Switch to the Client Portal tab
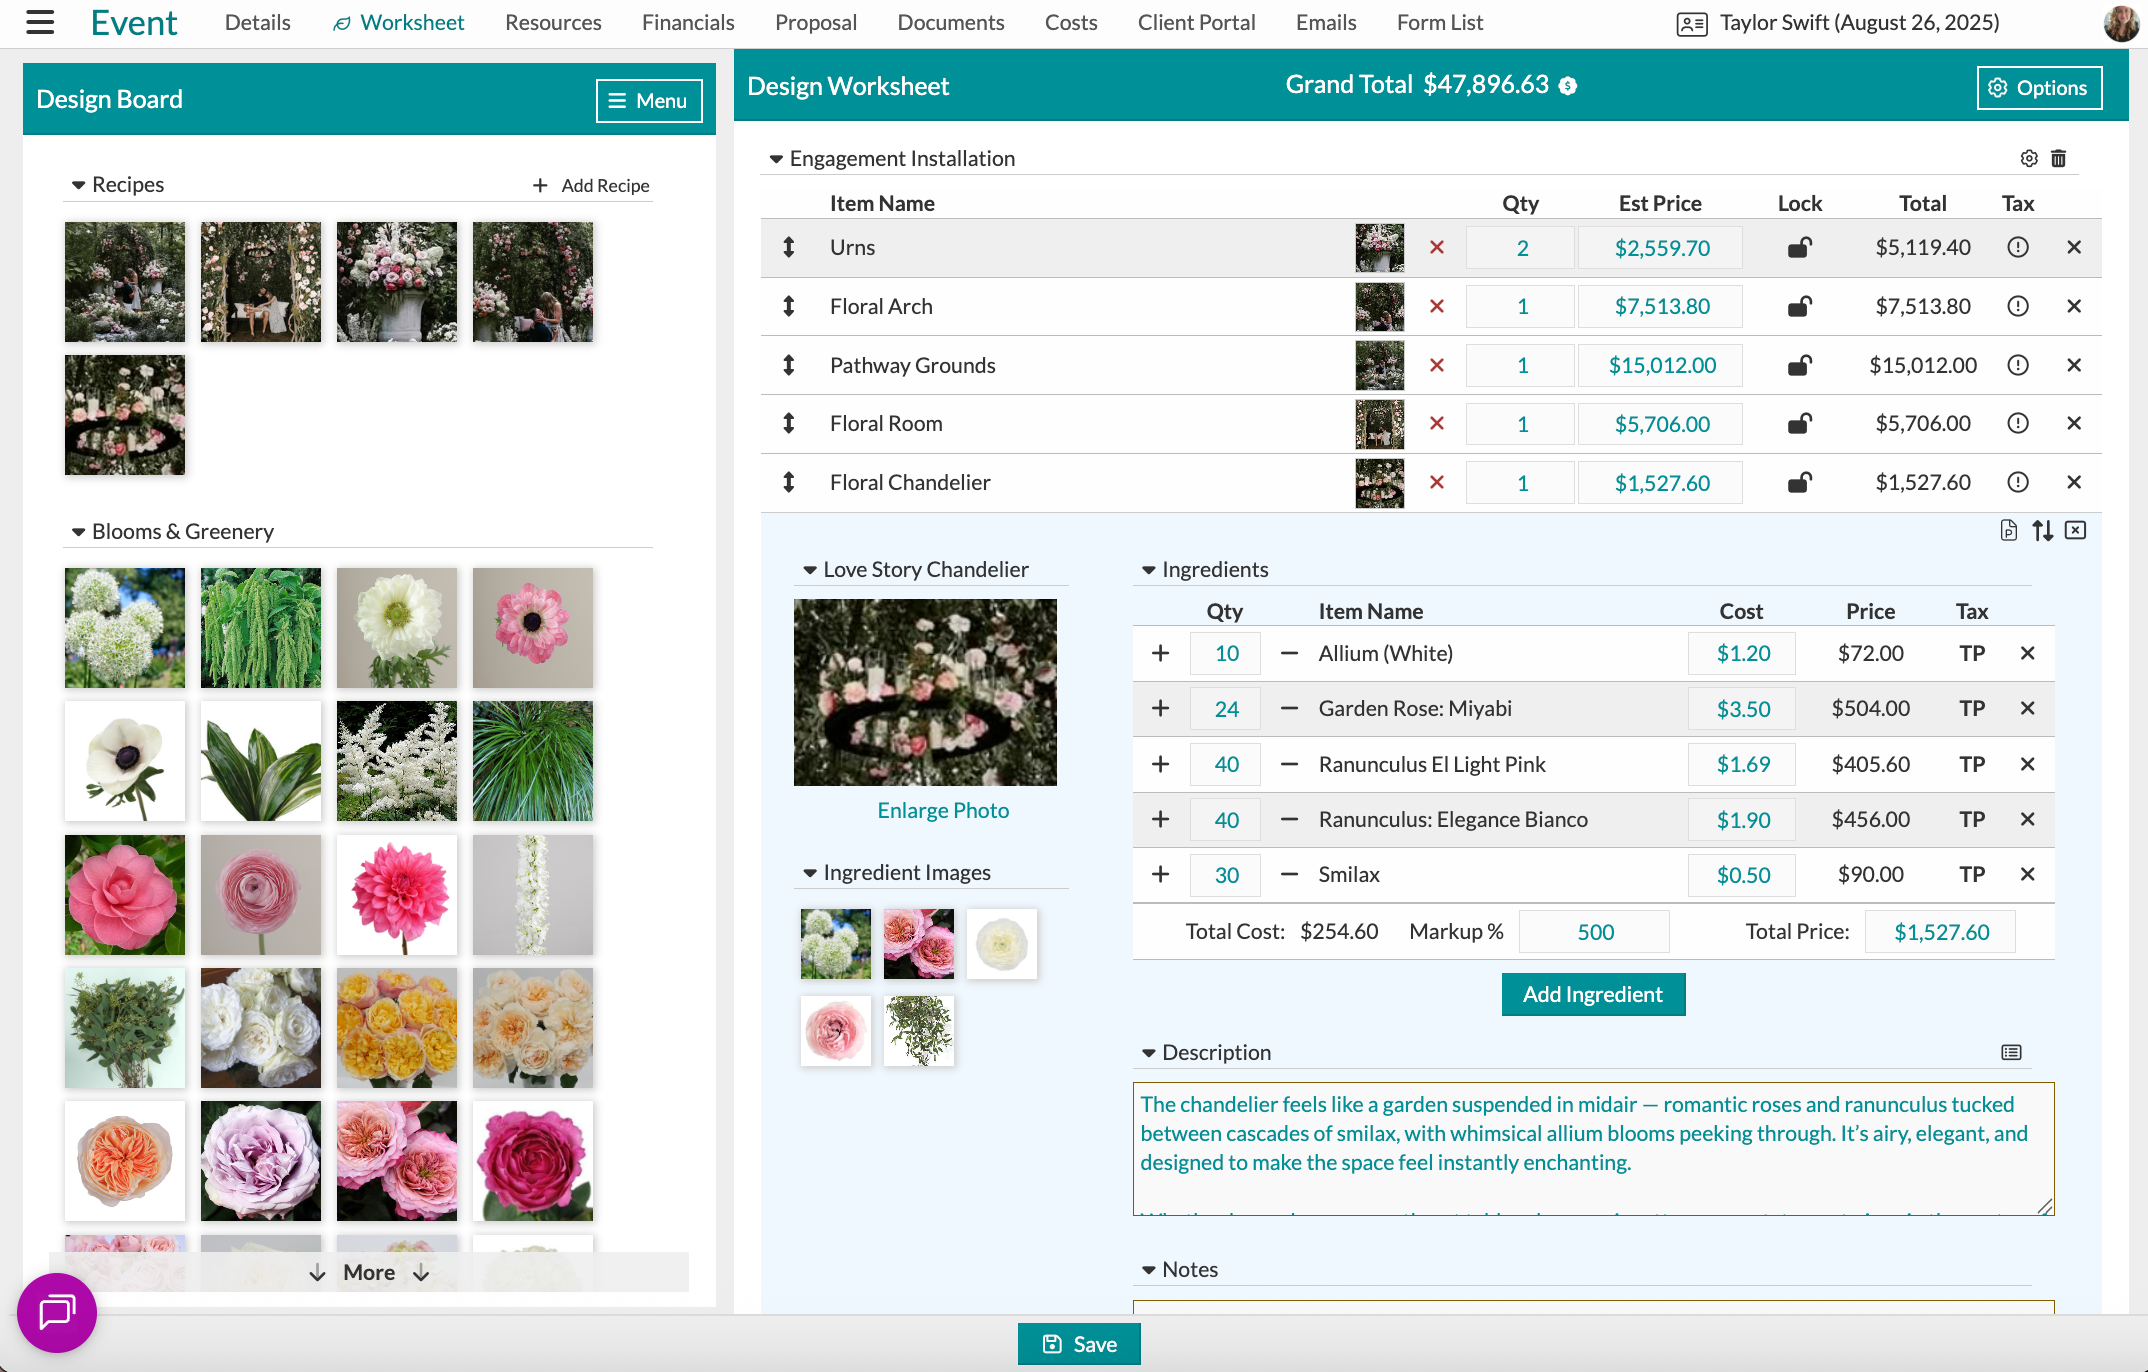Screen dimensions: 2148x1372 pos(1196,22)
